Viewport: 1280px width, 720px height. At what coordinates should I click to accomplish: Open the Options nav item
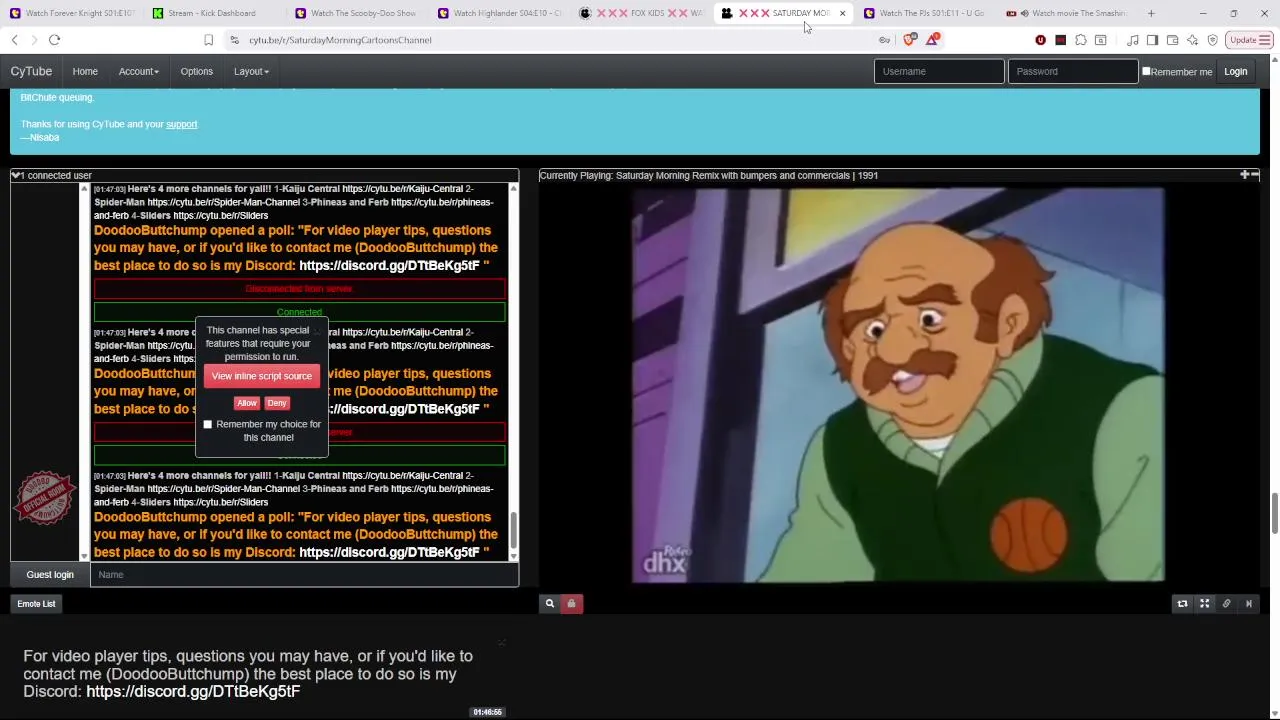click(x=196, y=72)
